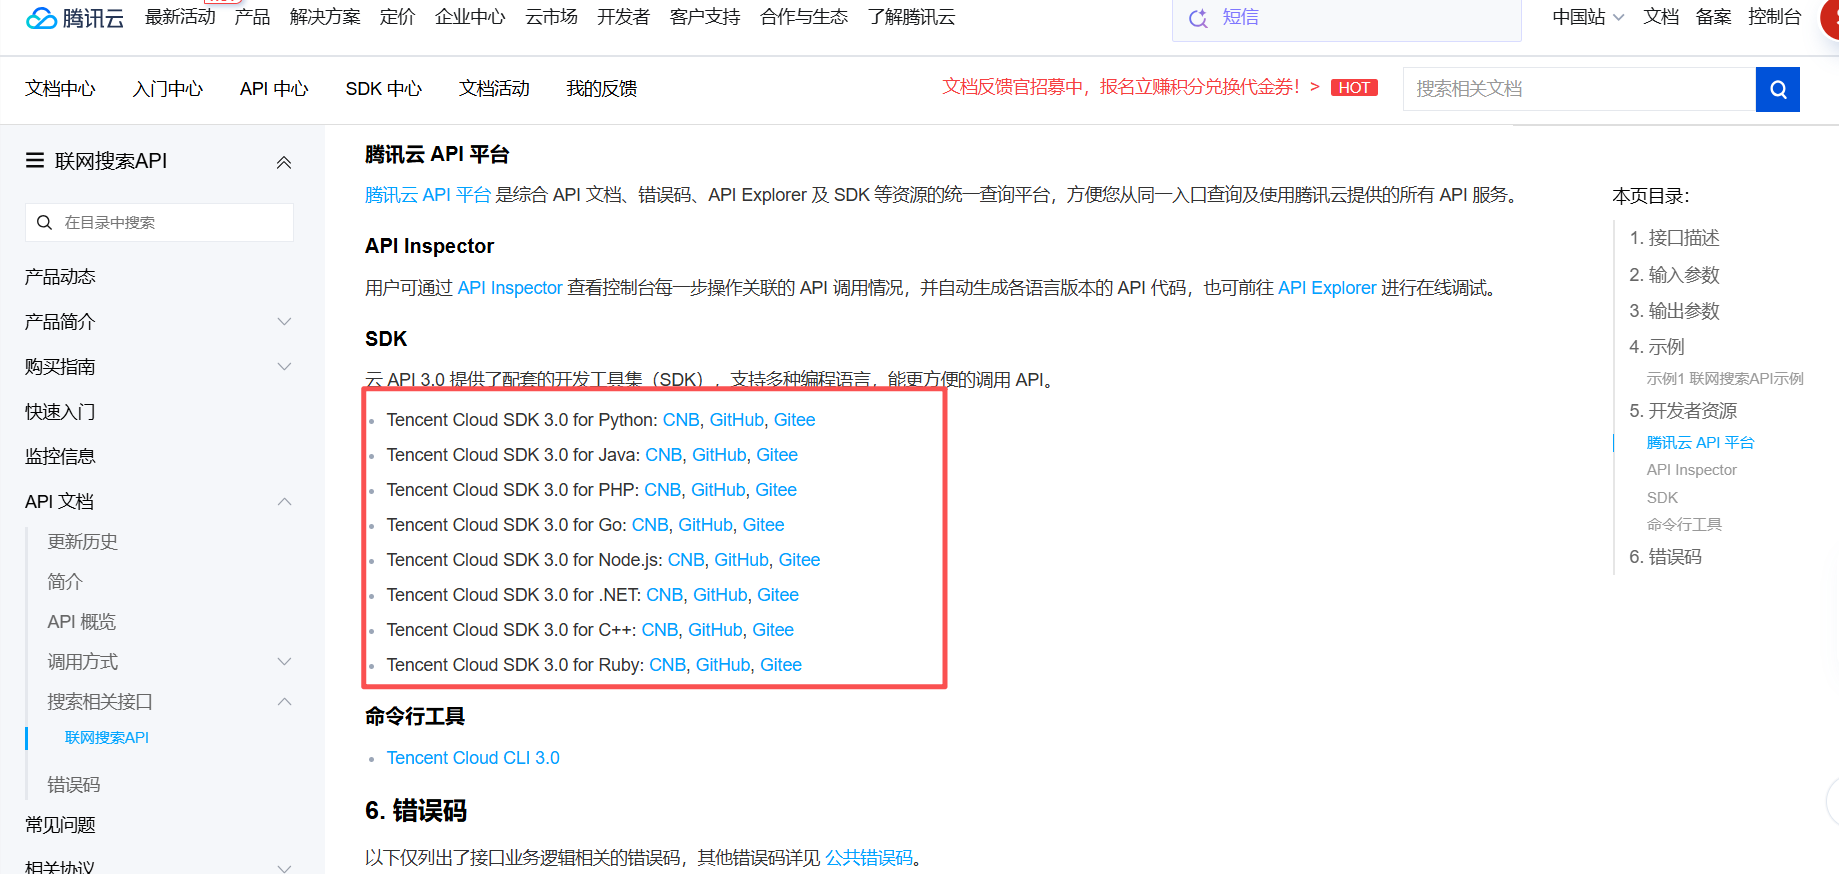1839x874 pixels.
Task: Open the API Explorer link
Action: point(1327,288)
